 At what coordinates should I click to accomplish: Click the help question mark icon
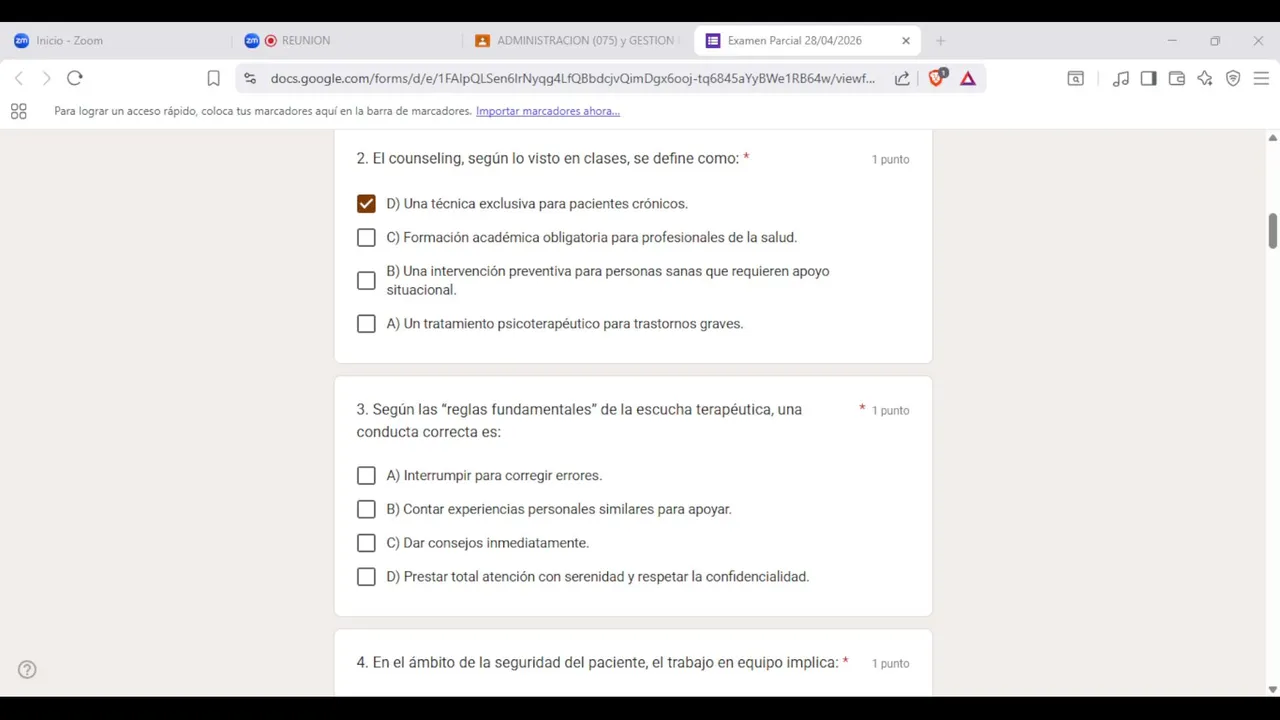point(27,670)
